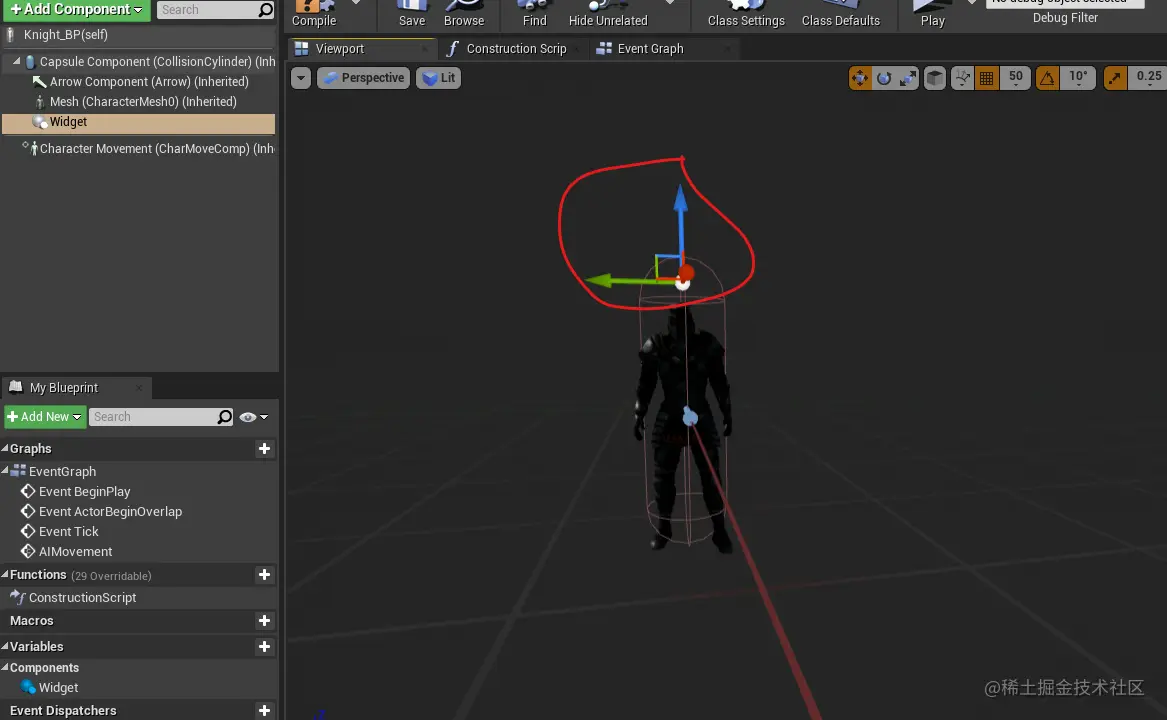Click Browse in toolbar
This screenshot has height=720, width=1167.
tap(464, 14)
